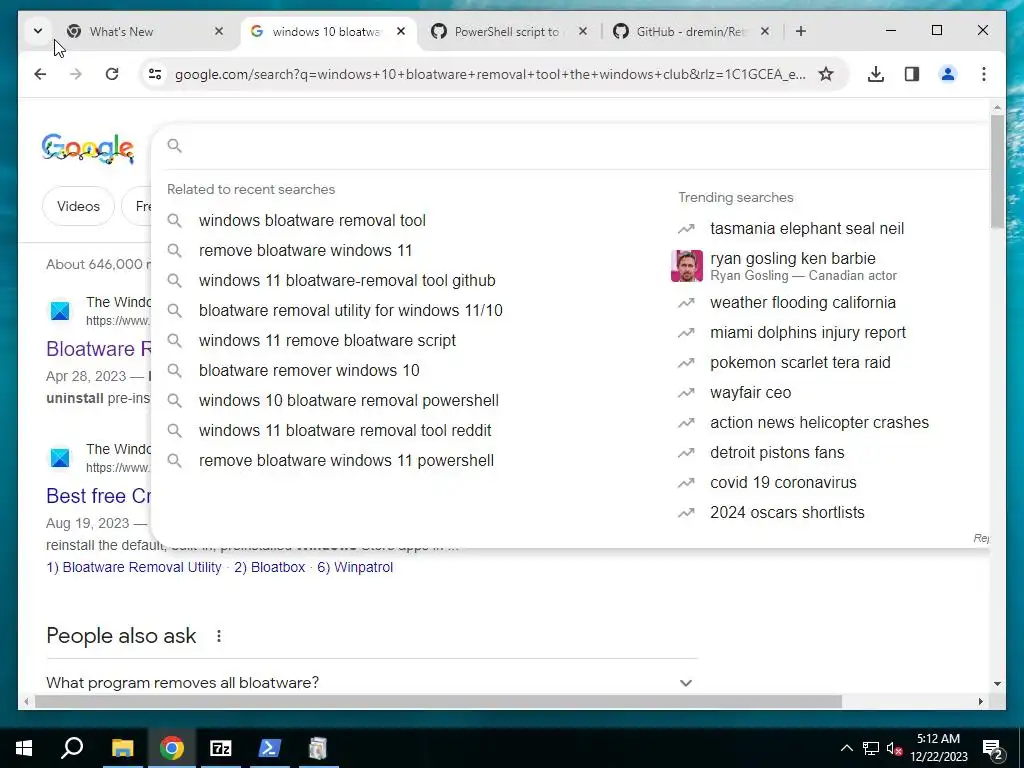Select 'bloatware remover windows 10' suggestion

tap(309, 371)
